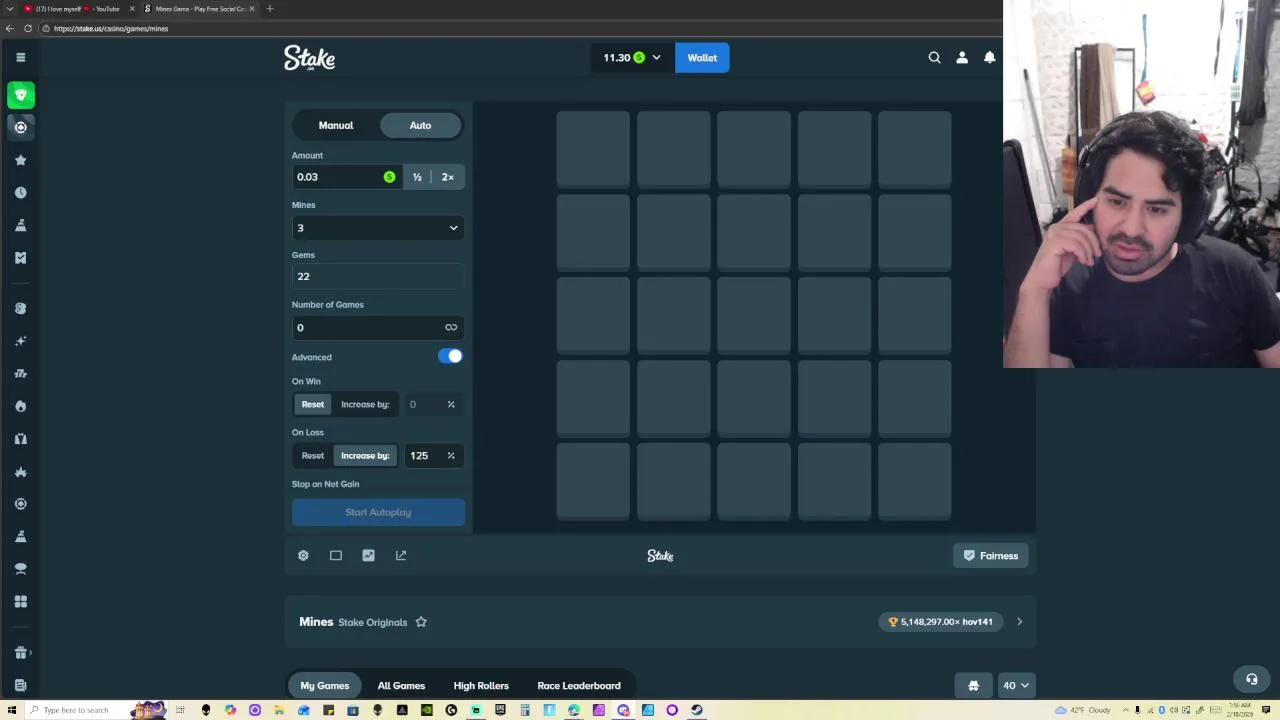Open game settings gear icon
The height and width of the screenshot is (720, 1280).
coord(303,555)
